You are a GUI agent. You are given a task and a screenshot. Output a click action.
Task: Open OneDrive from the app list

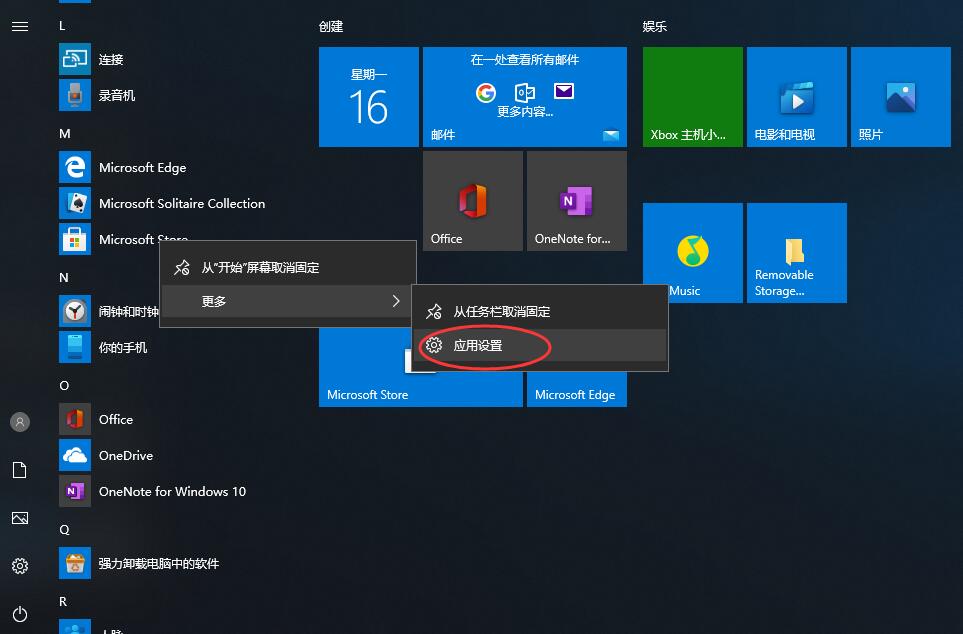pyautogui.click(x=126, y=455)
